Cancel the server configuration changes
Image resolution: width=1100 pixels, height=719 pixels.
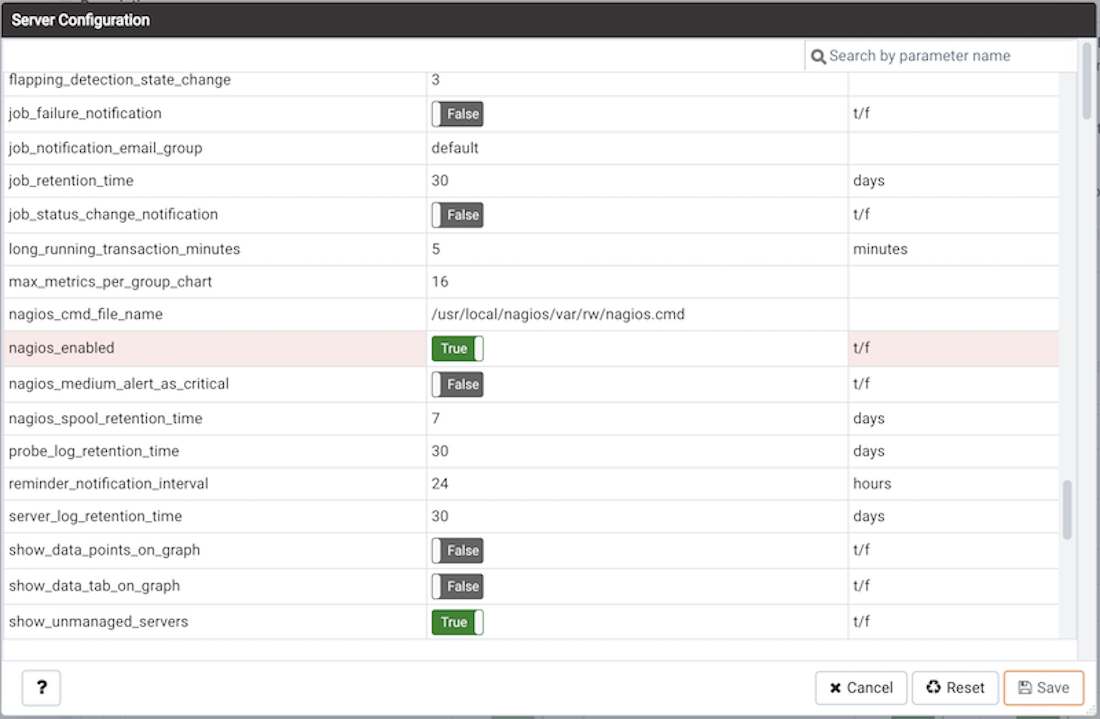click(861, 687)
